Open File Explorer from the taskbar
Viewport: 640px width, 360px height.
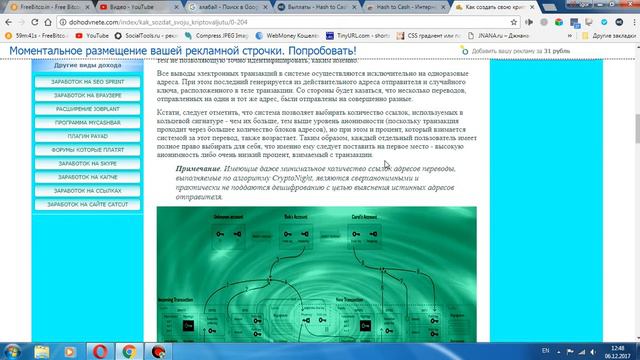point(42,351)
